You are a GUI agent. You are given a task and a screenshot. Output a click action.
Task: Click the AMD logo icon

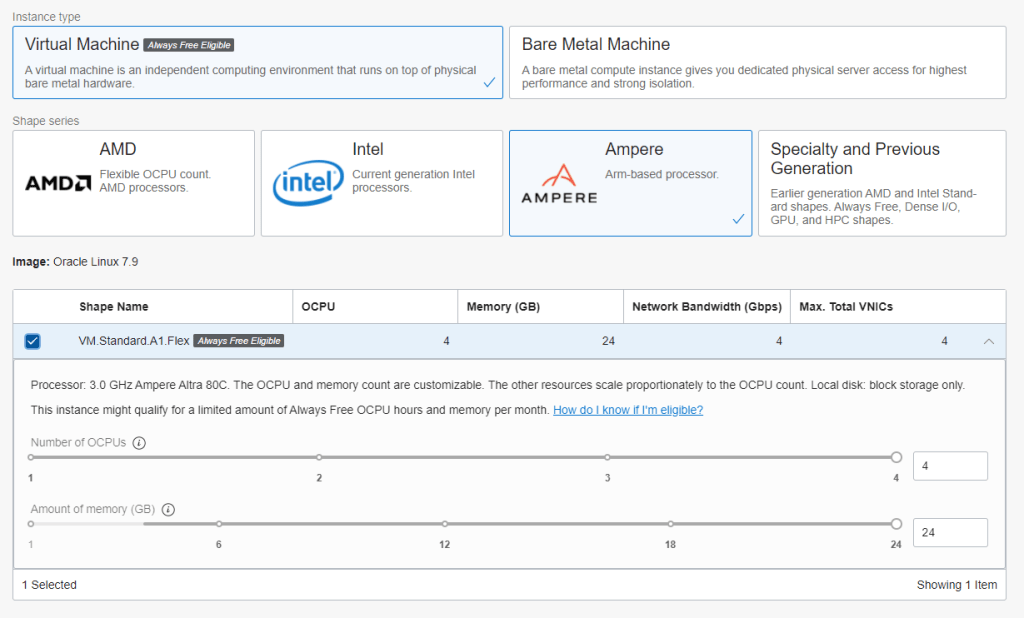point(58,183)
